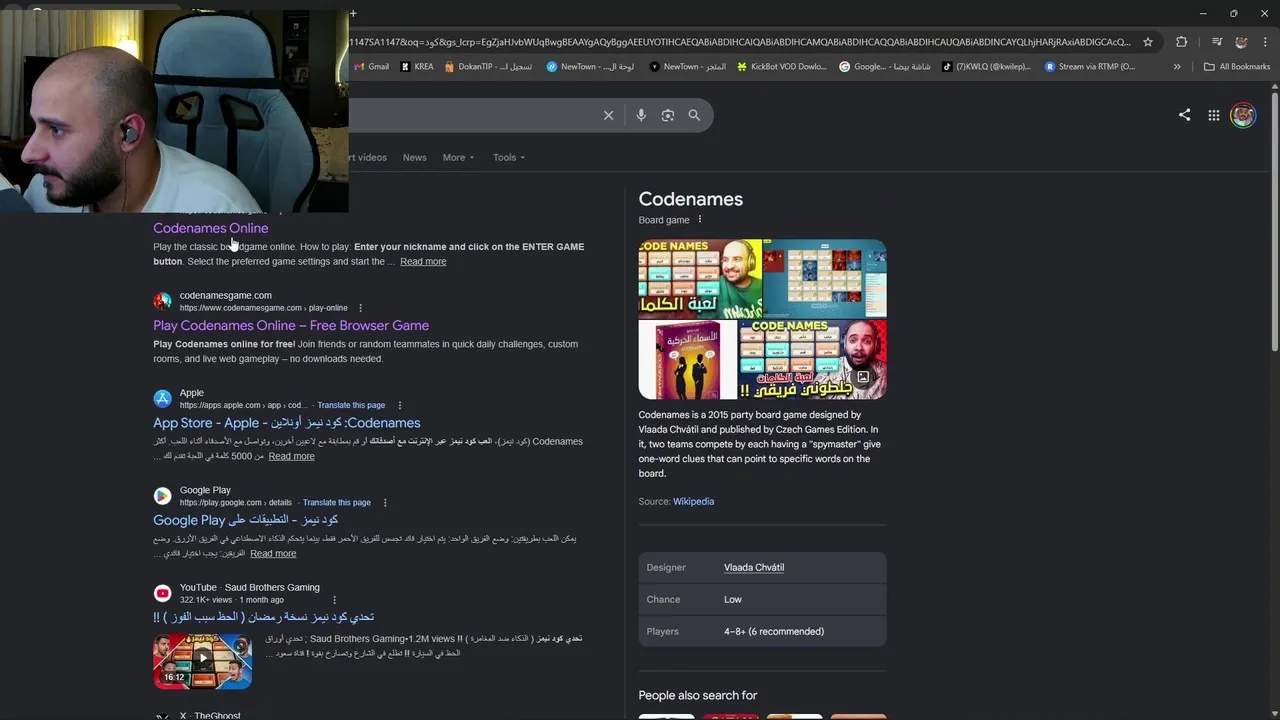Image resolution: width=1280 pixels, height=720 pixels.
Task: Open the Google apps grid
Action: click(x=1214, y=115)
